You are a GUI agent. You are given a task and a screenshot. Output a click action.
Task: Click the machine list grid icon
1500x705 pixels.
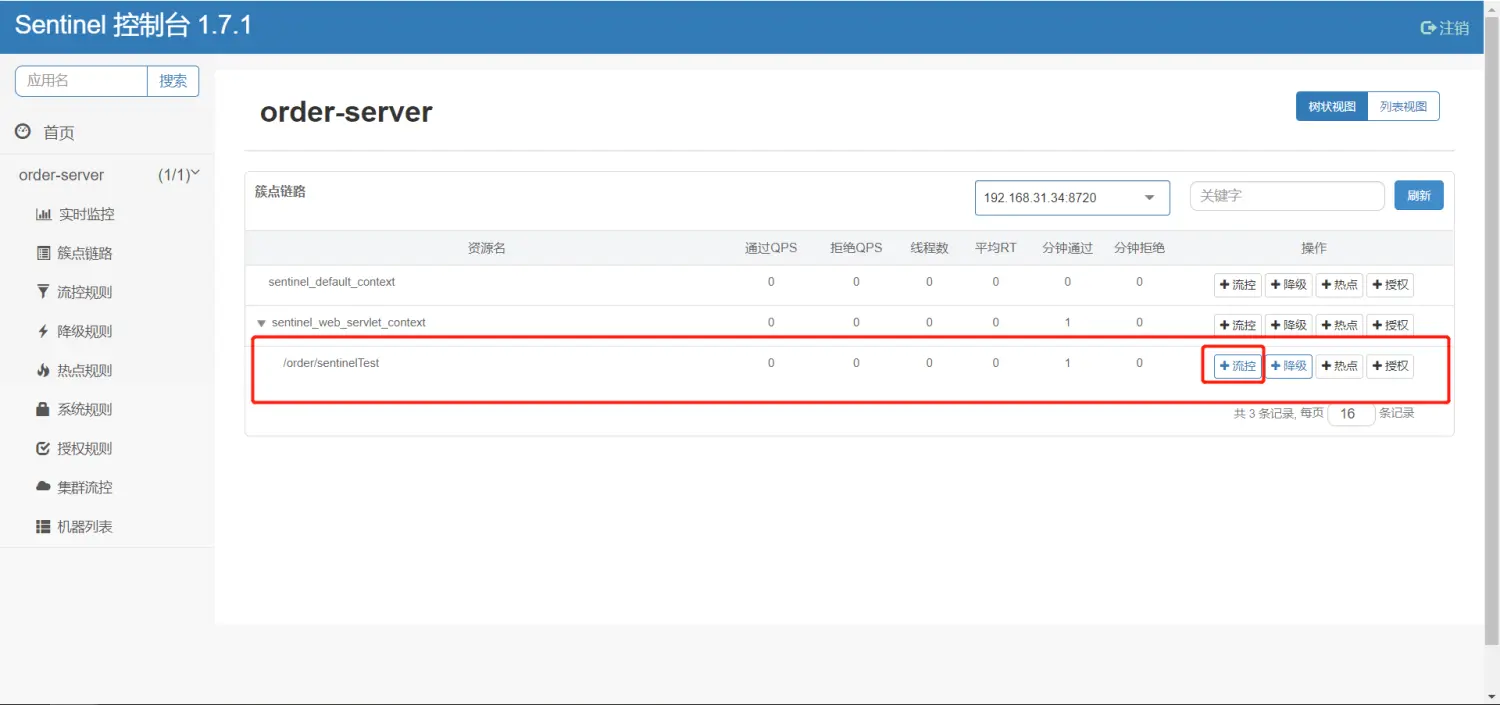pos(43,527)
